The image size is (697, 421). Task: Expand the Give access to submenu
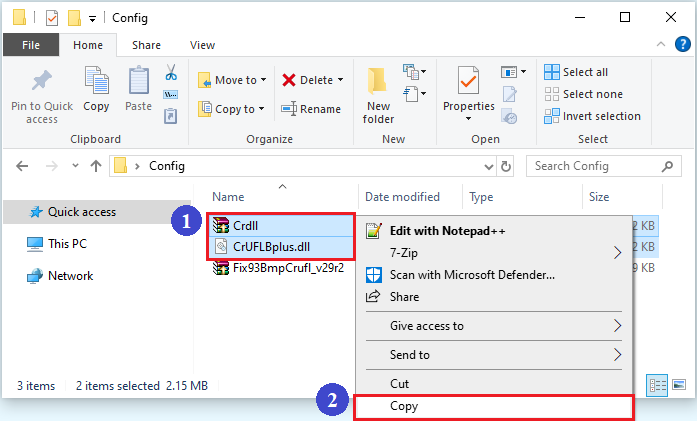click(x=617, y=326)
